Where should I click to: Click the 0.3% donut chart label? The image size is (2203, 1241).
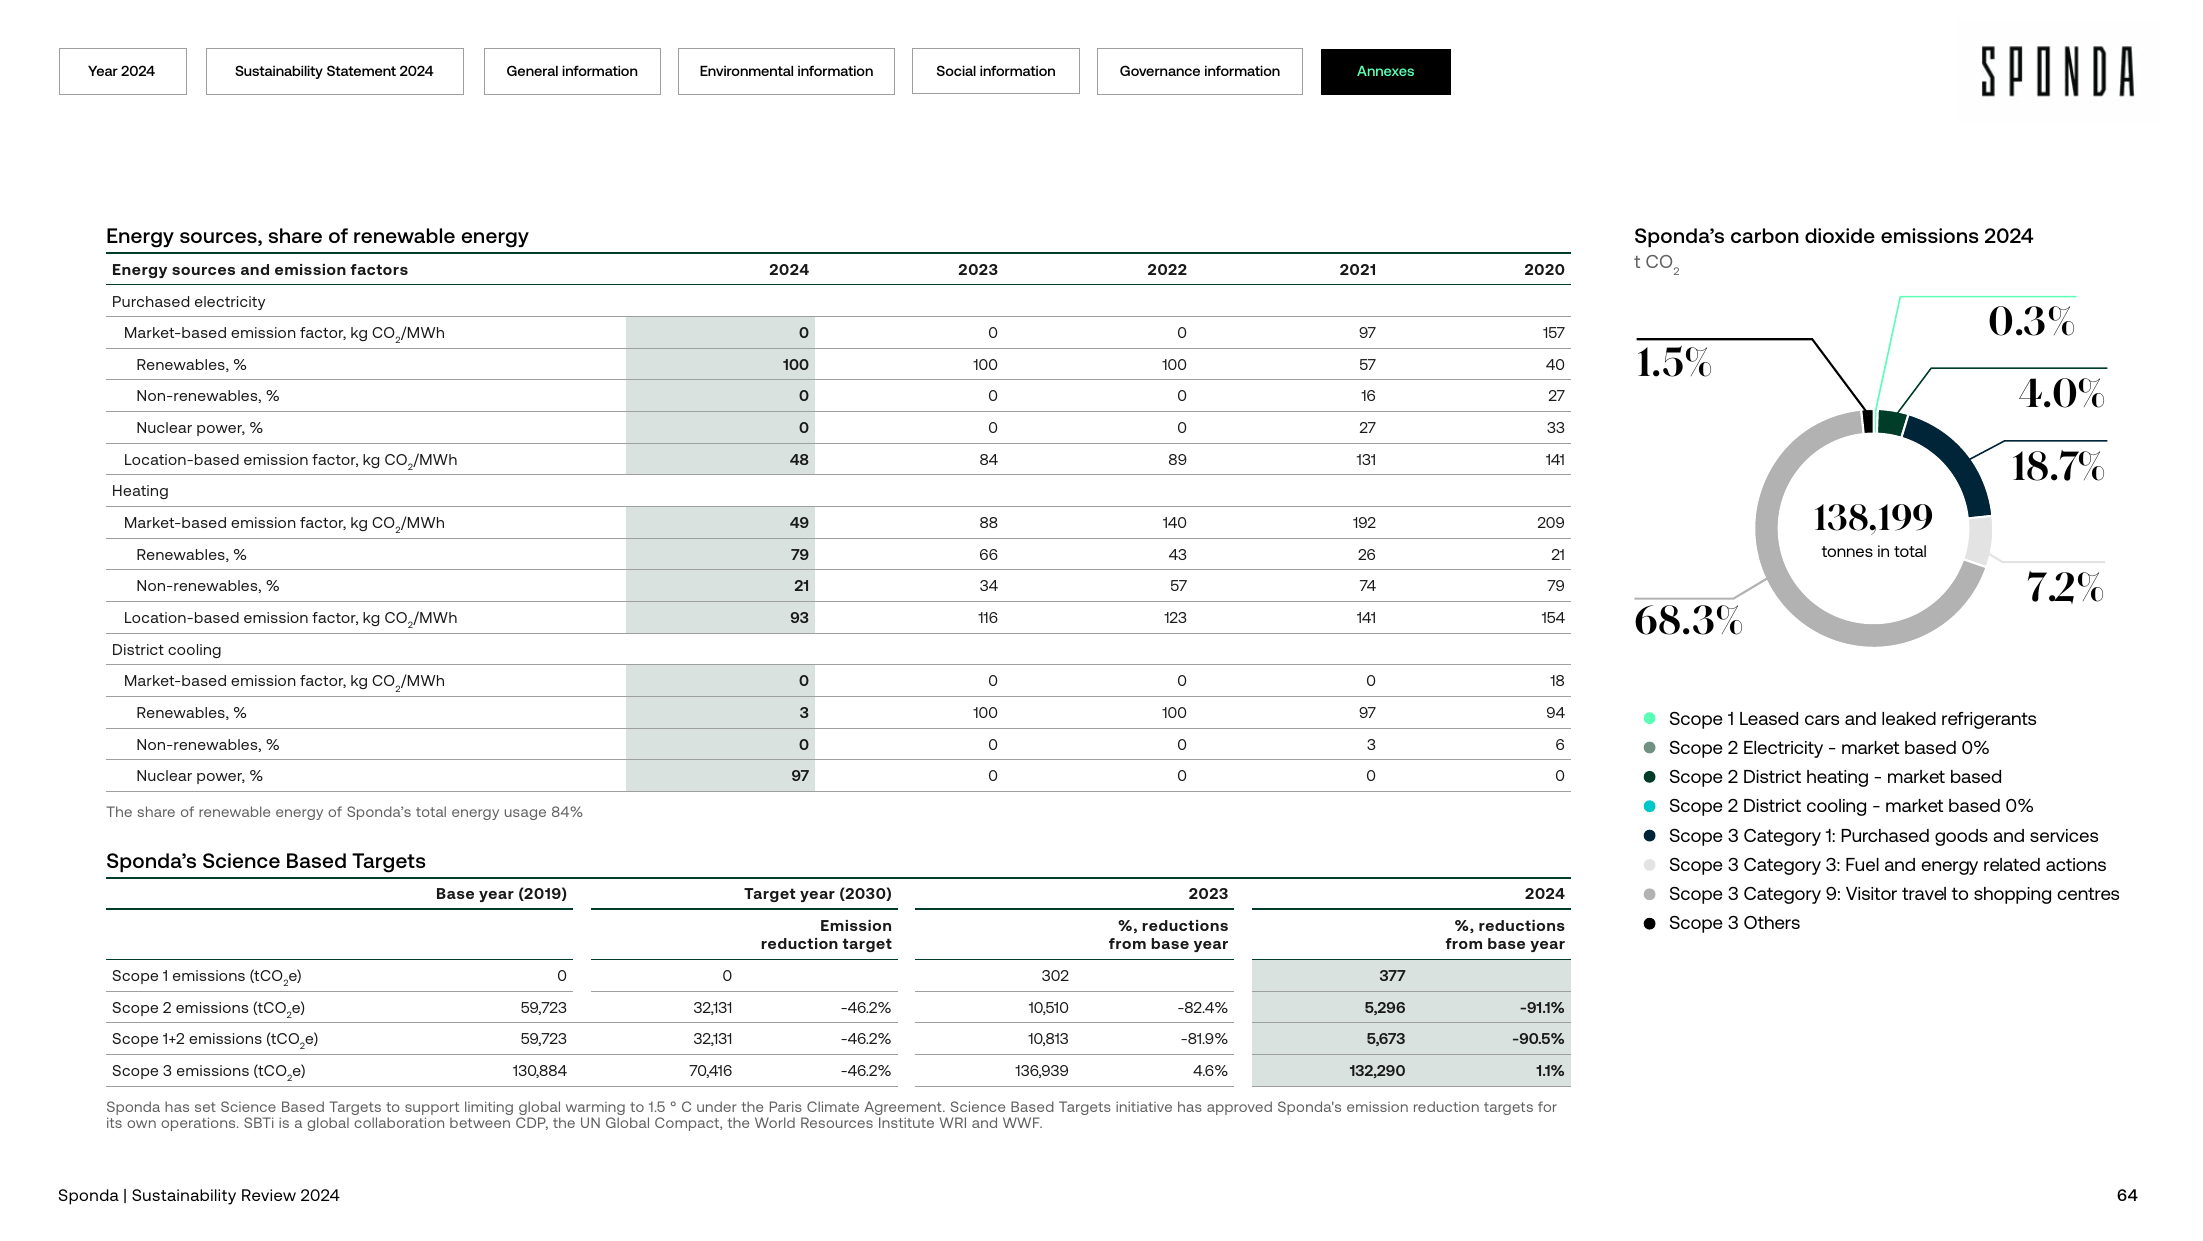click(2031, 321)
